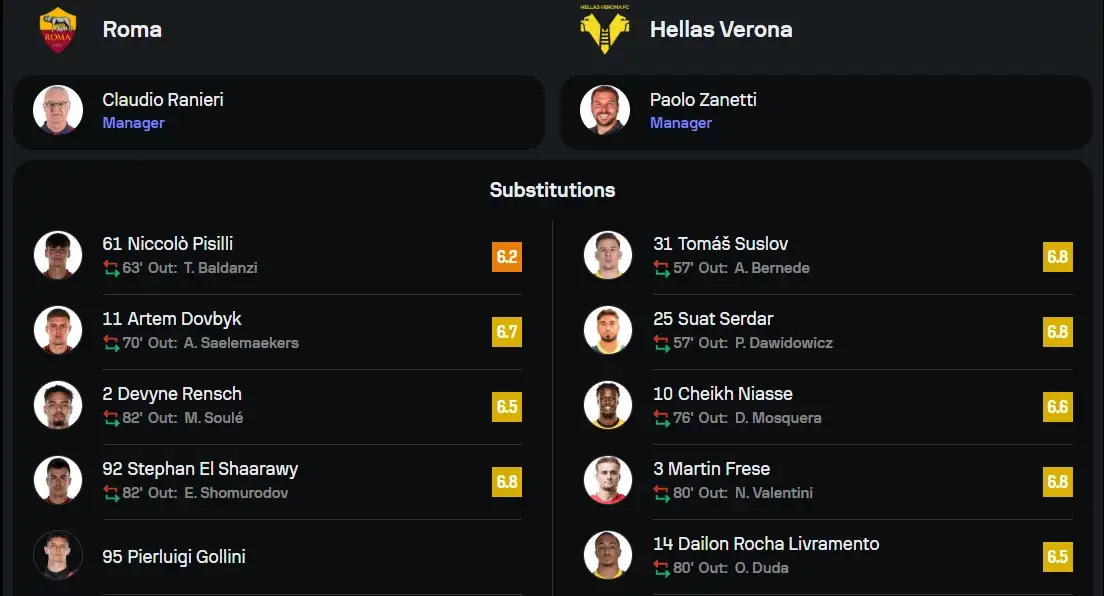The width and height of the screenshot is (1104, 596).
Task: Select Stephan El Shaarawy's 6.8 rating badge
Action: [507, 482]
